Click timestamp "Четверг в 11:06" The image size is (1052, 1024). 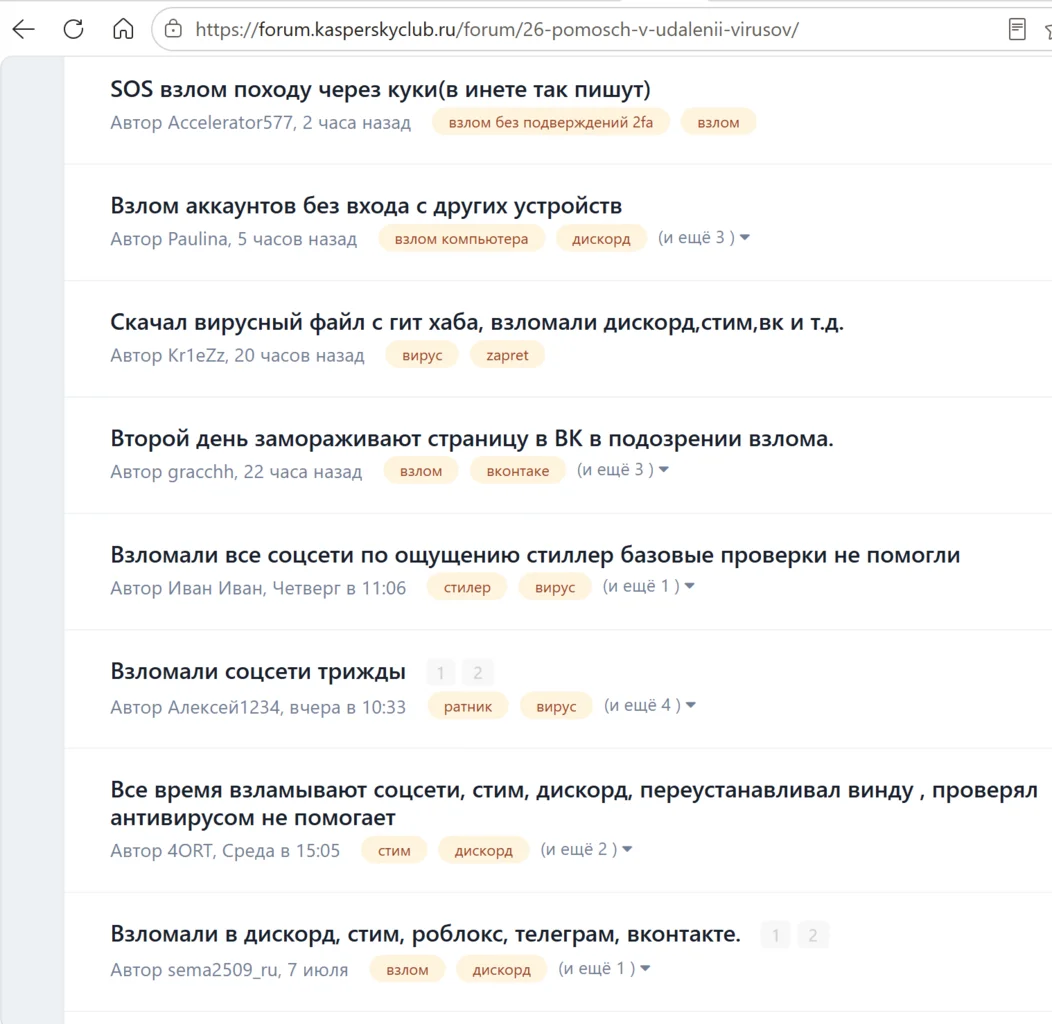tap(339, 588)
